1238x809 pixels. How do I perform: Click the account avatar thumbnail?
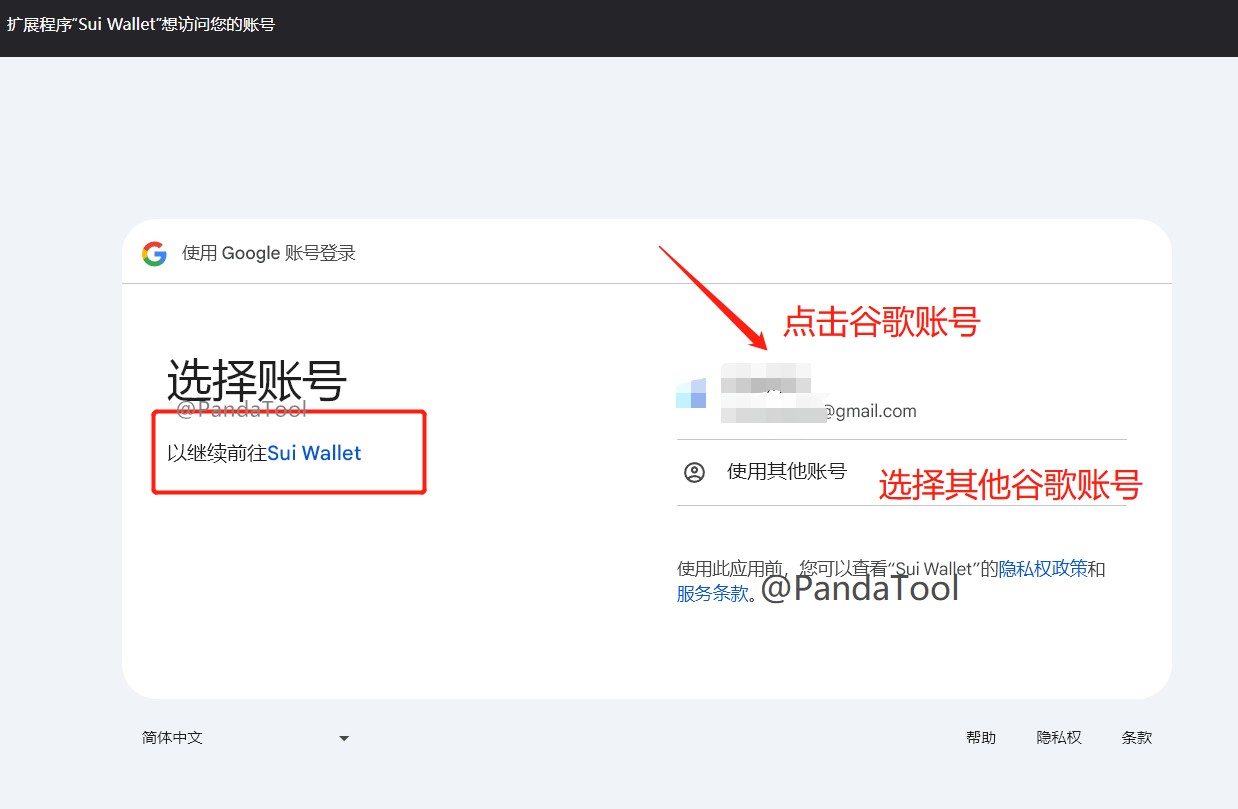[x=691, y=394]
